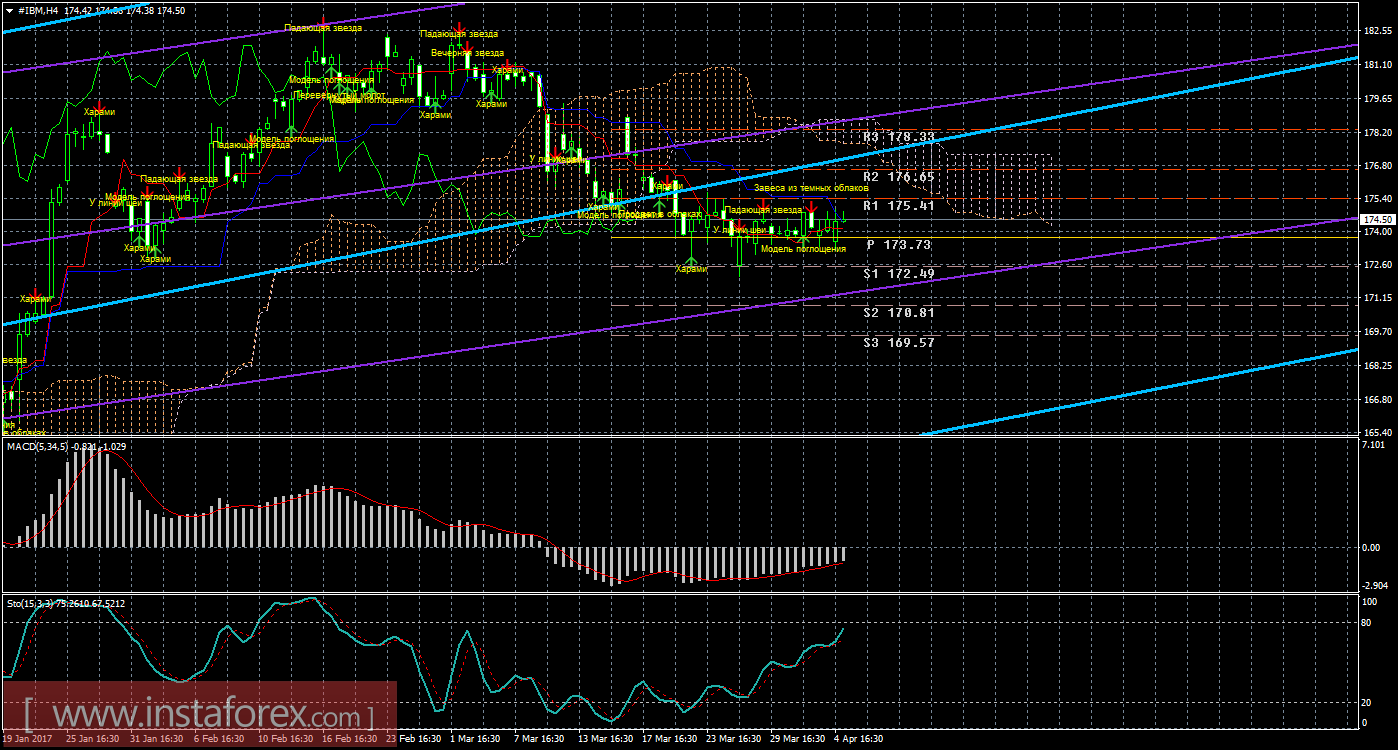1398x750 pixels.
Task: Select the 25 Jan 16:30 time label
Action: click(91, 739)
